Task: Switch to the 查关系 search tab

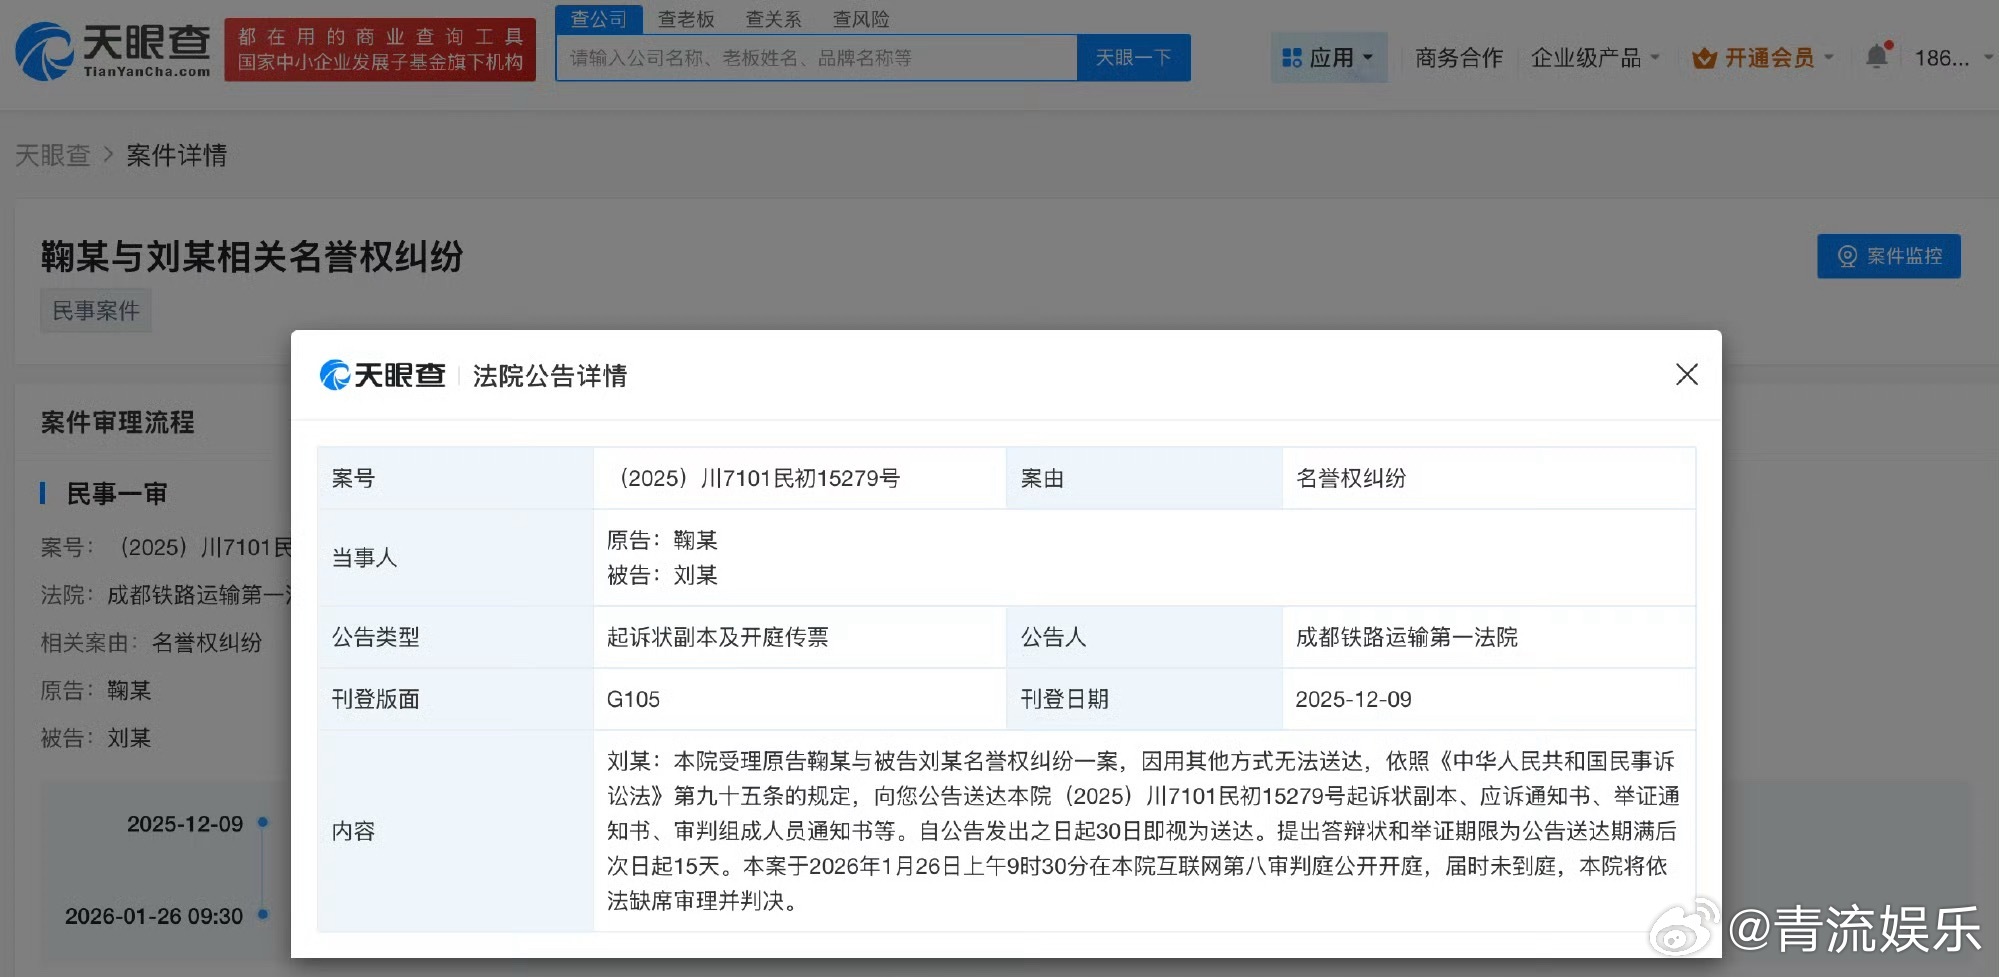Action: click(x=772, y=18)
